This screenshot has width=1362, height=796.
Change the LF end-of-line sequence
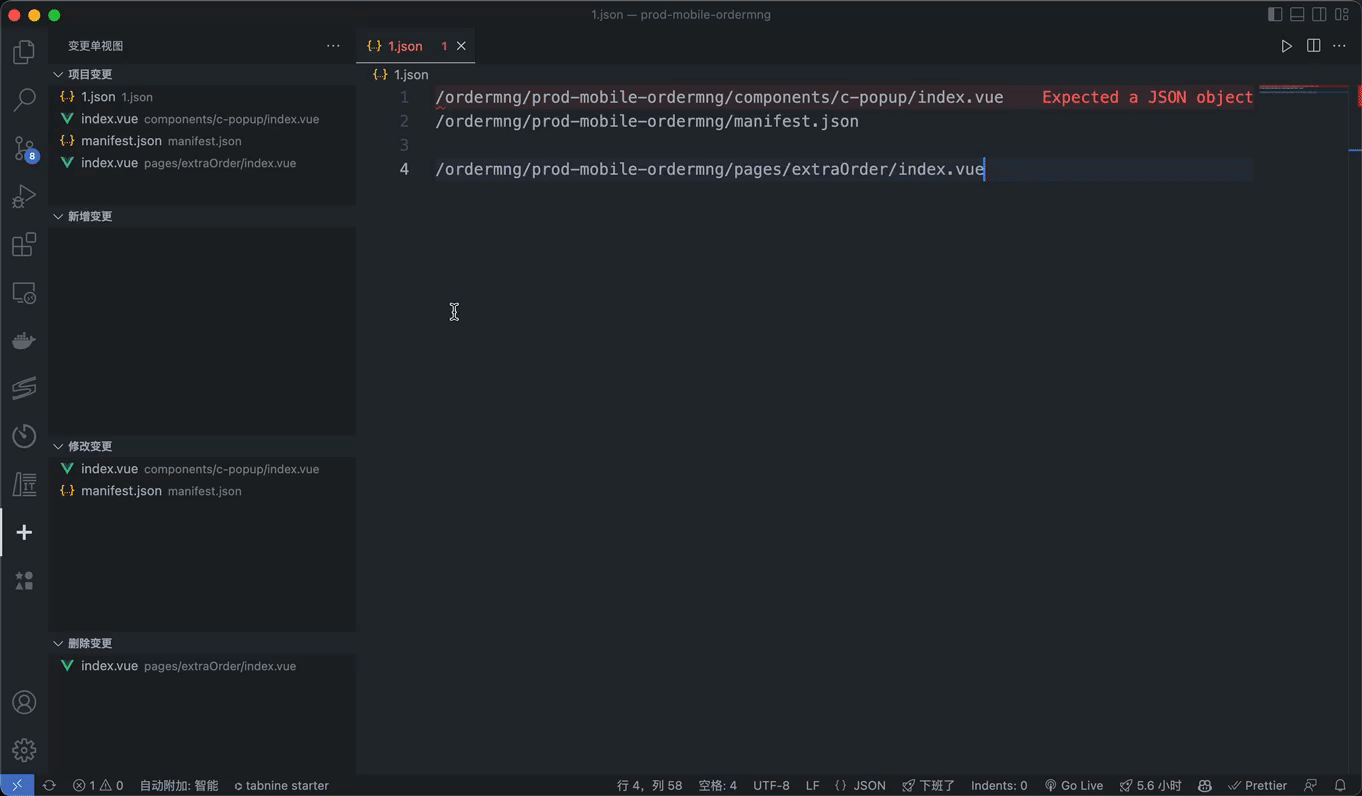click(x=813, y=785)
